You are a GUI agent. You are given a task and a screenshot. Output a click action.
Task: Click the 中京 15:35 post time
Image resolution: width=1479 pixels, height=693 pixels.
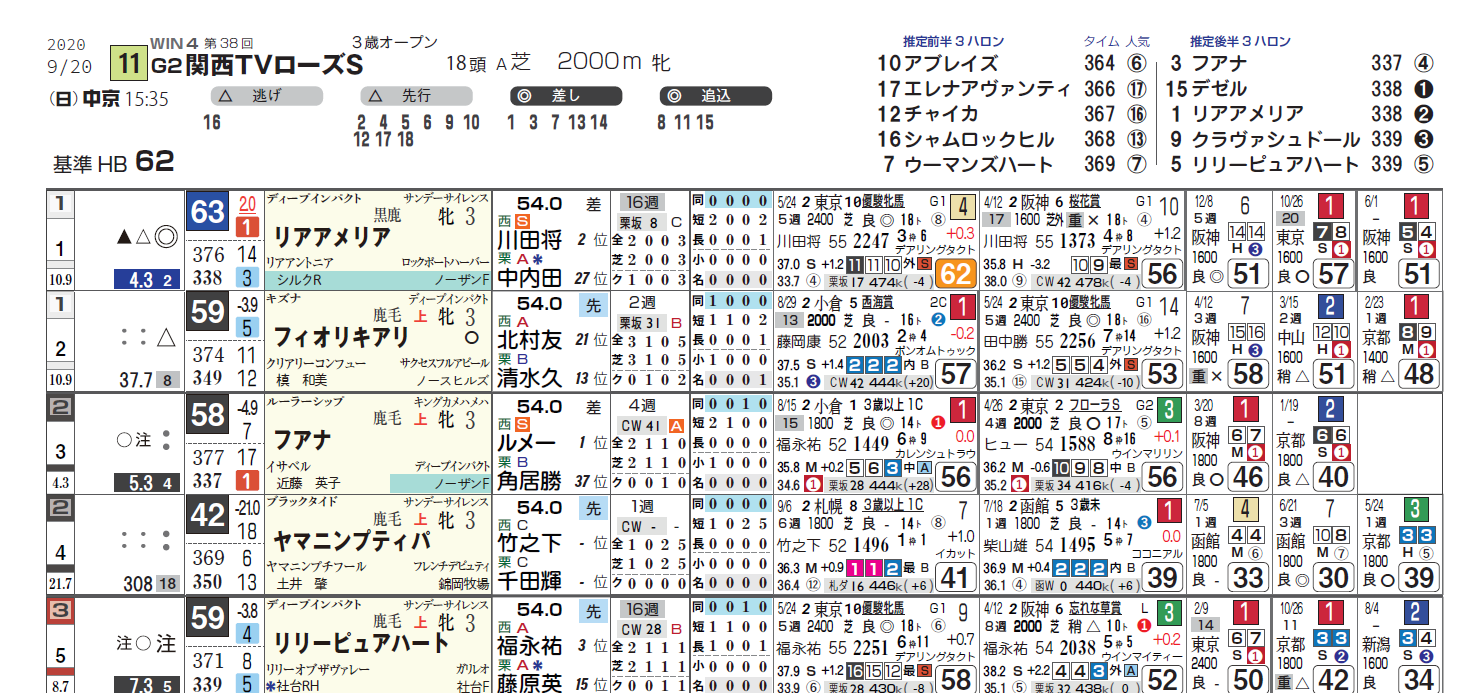126,99
